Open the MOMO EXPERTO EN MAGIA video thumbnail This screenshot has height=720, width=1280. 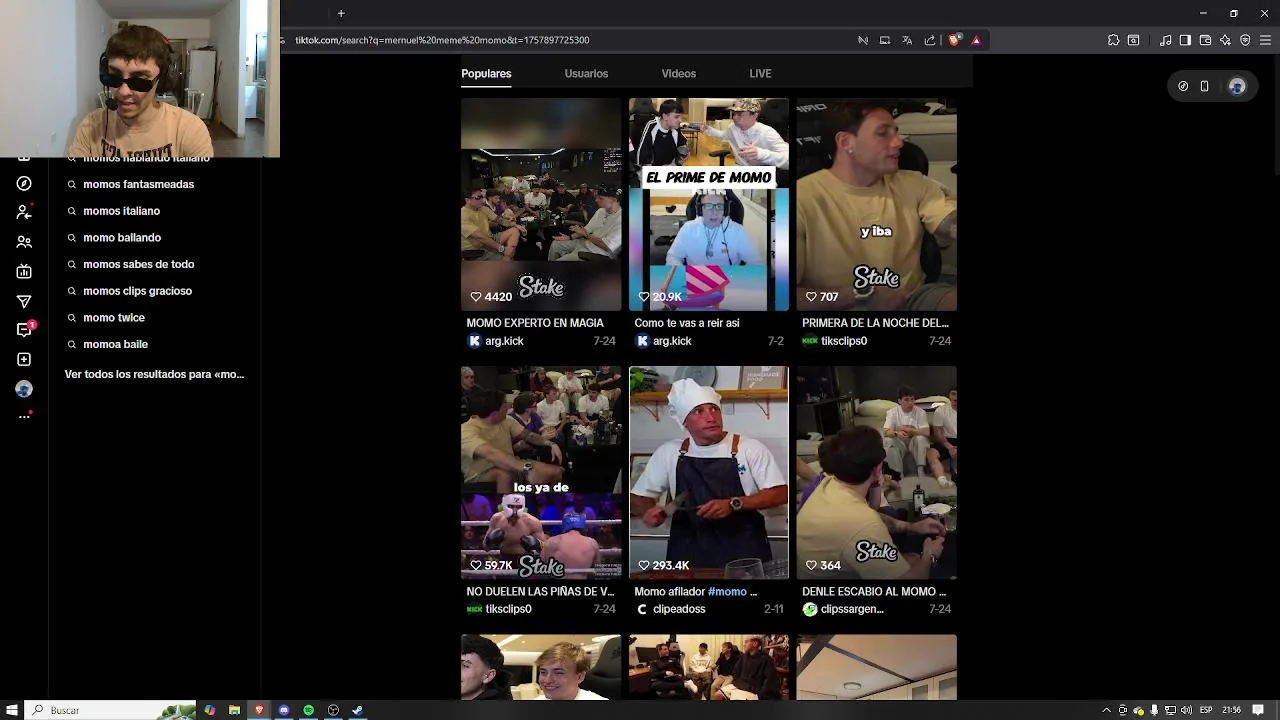point(541,204)
